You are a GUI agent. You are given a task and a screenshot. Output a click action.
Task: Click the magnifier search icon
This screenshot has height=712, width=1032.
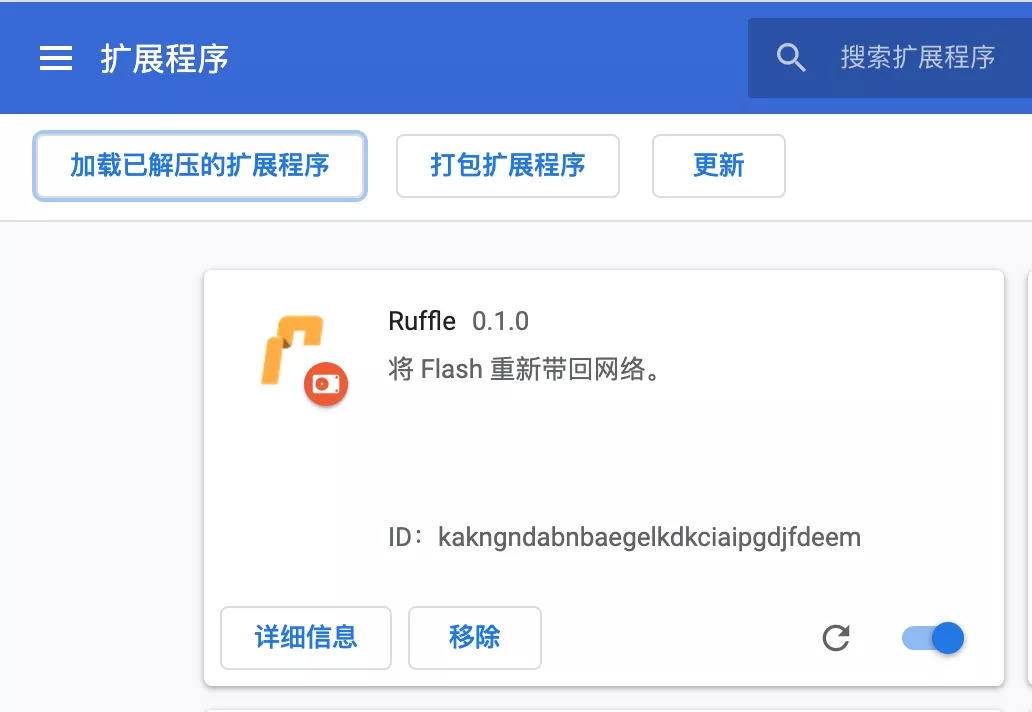point(790,57)
